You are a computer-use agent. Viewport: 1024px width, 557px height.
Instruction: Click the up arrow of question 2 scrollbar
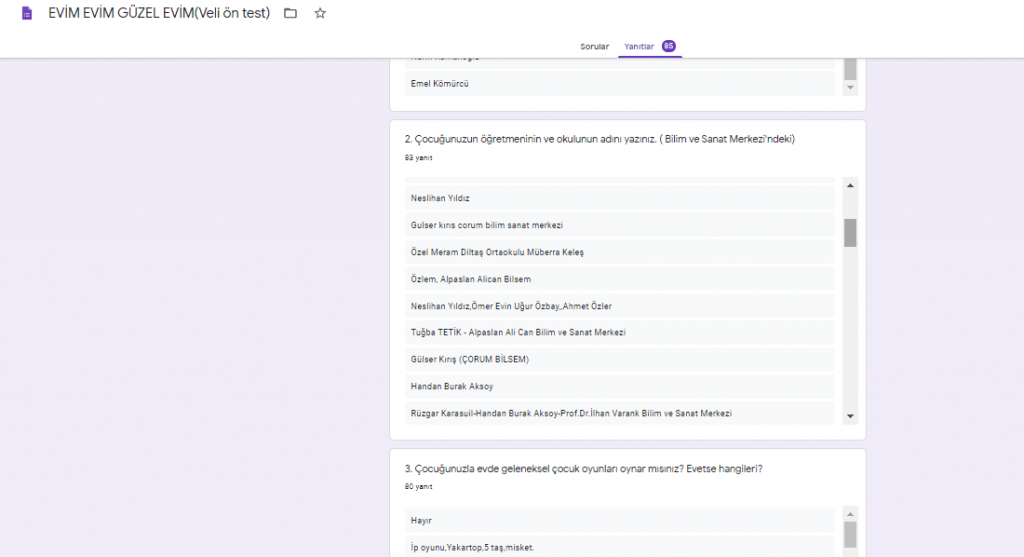(850, 185)
